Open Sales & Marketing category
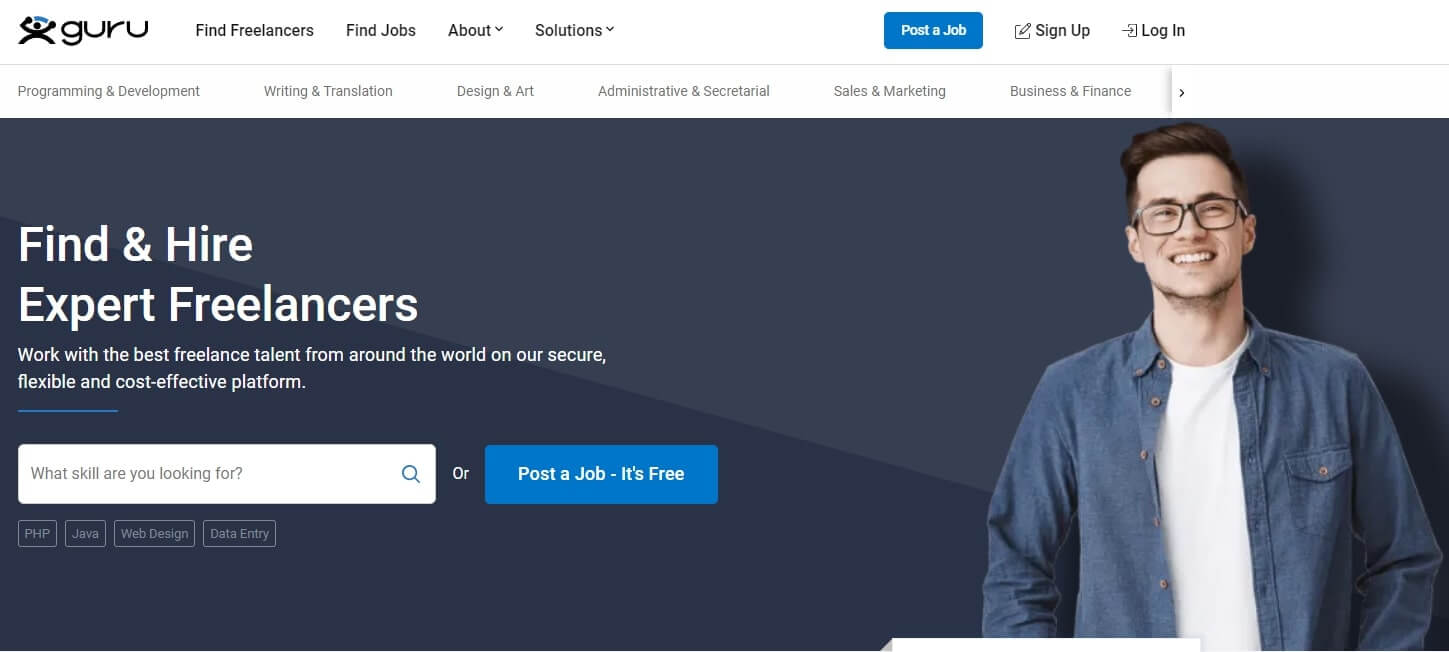 click(889, 91)
